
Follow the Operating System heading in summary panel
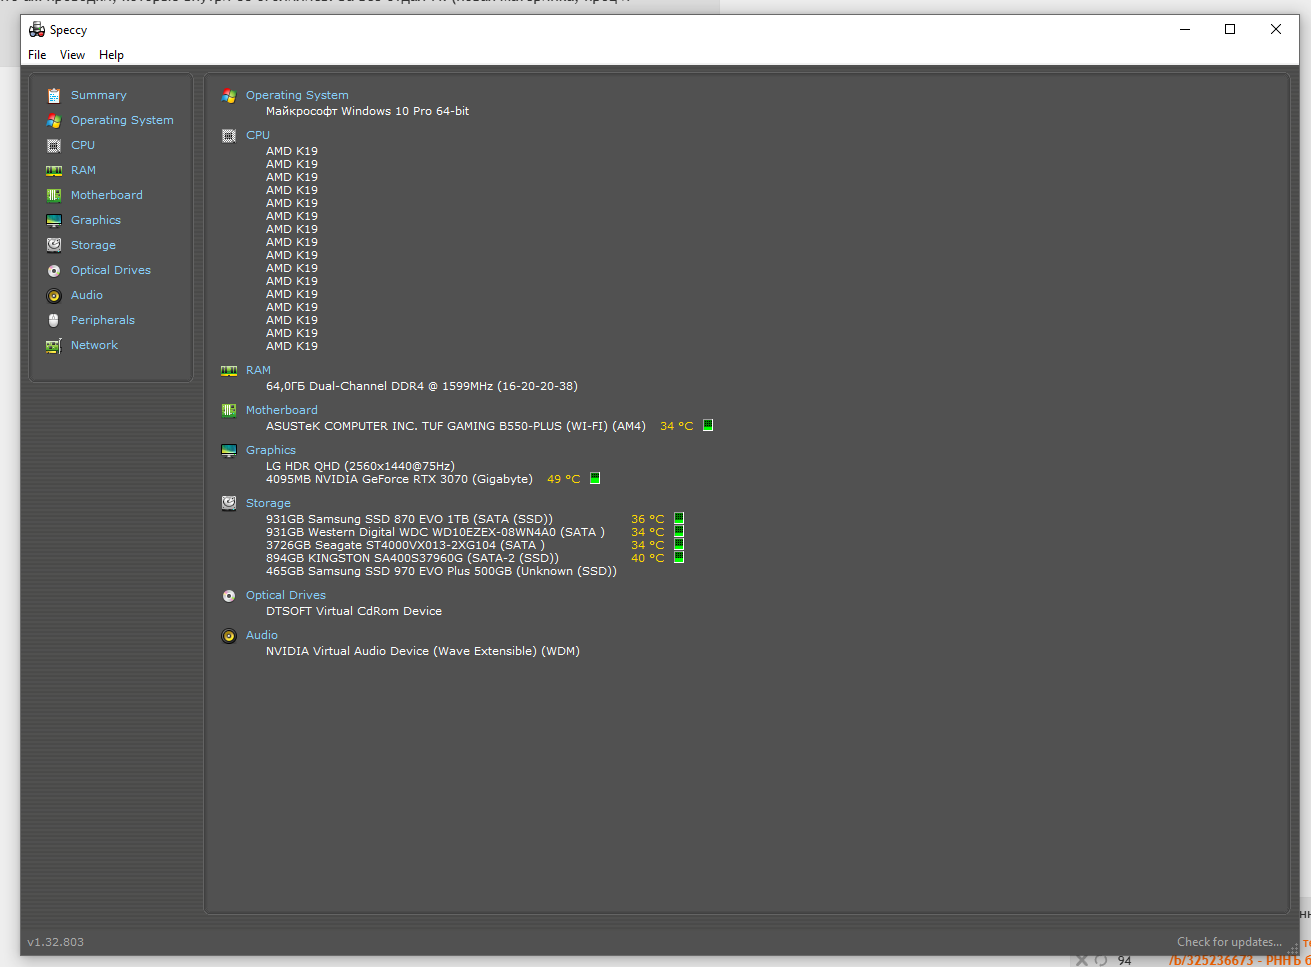click(297, 95)
